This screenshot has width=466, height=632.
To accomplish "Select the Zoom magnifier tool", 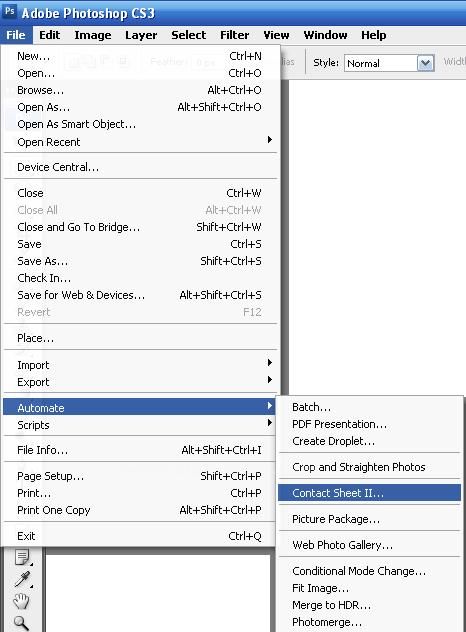I will tap(21, 623).
